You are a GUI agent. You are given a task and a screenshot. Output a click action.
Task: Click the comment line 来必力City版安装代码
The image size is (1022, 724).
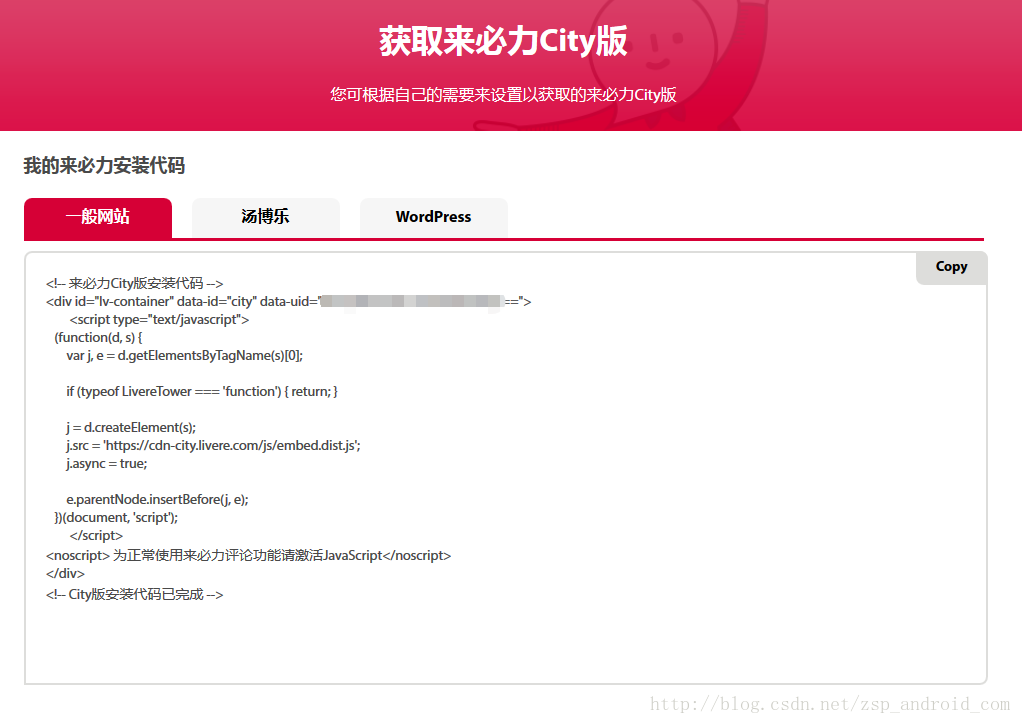[135, 283]
